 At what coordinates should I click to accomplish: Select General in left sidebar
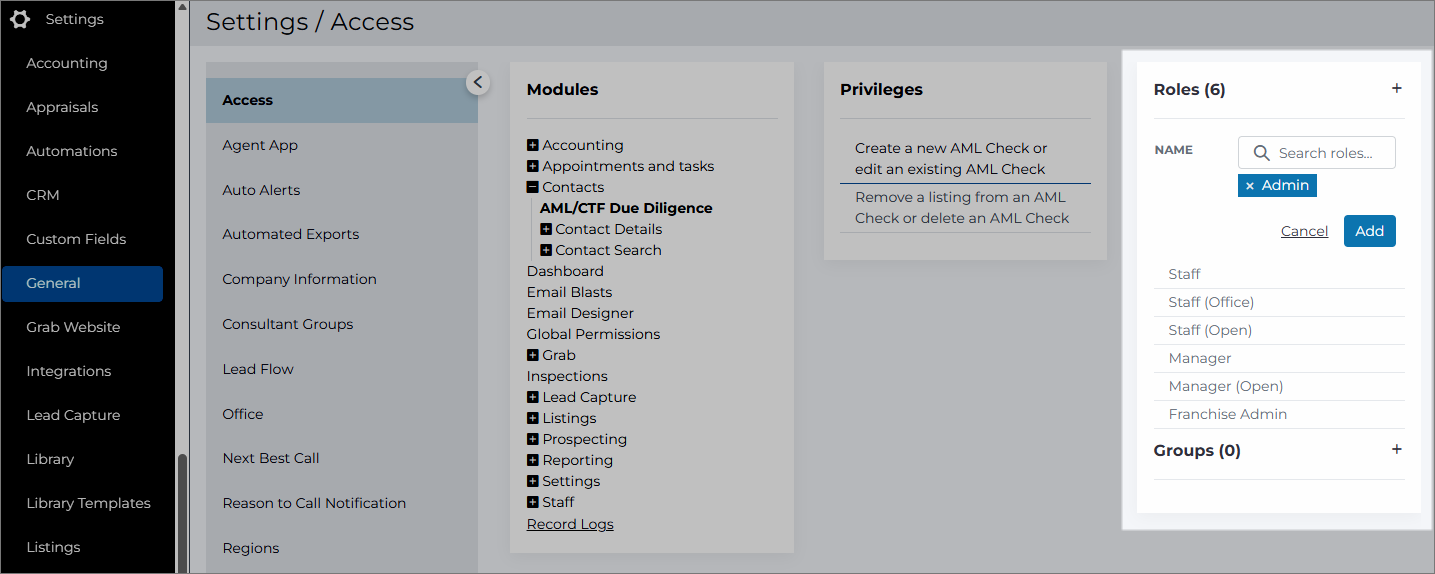[82, 283]
